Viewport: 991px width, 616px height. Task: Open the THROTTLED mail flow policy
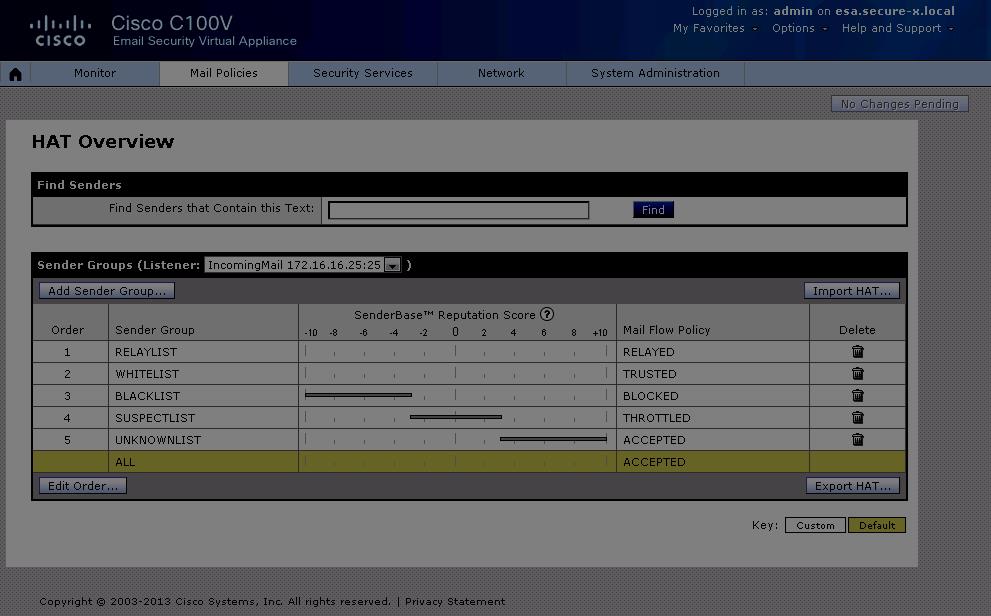657,418
